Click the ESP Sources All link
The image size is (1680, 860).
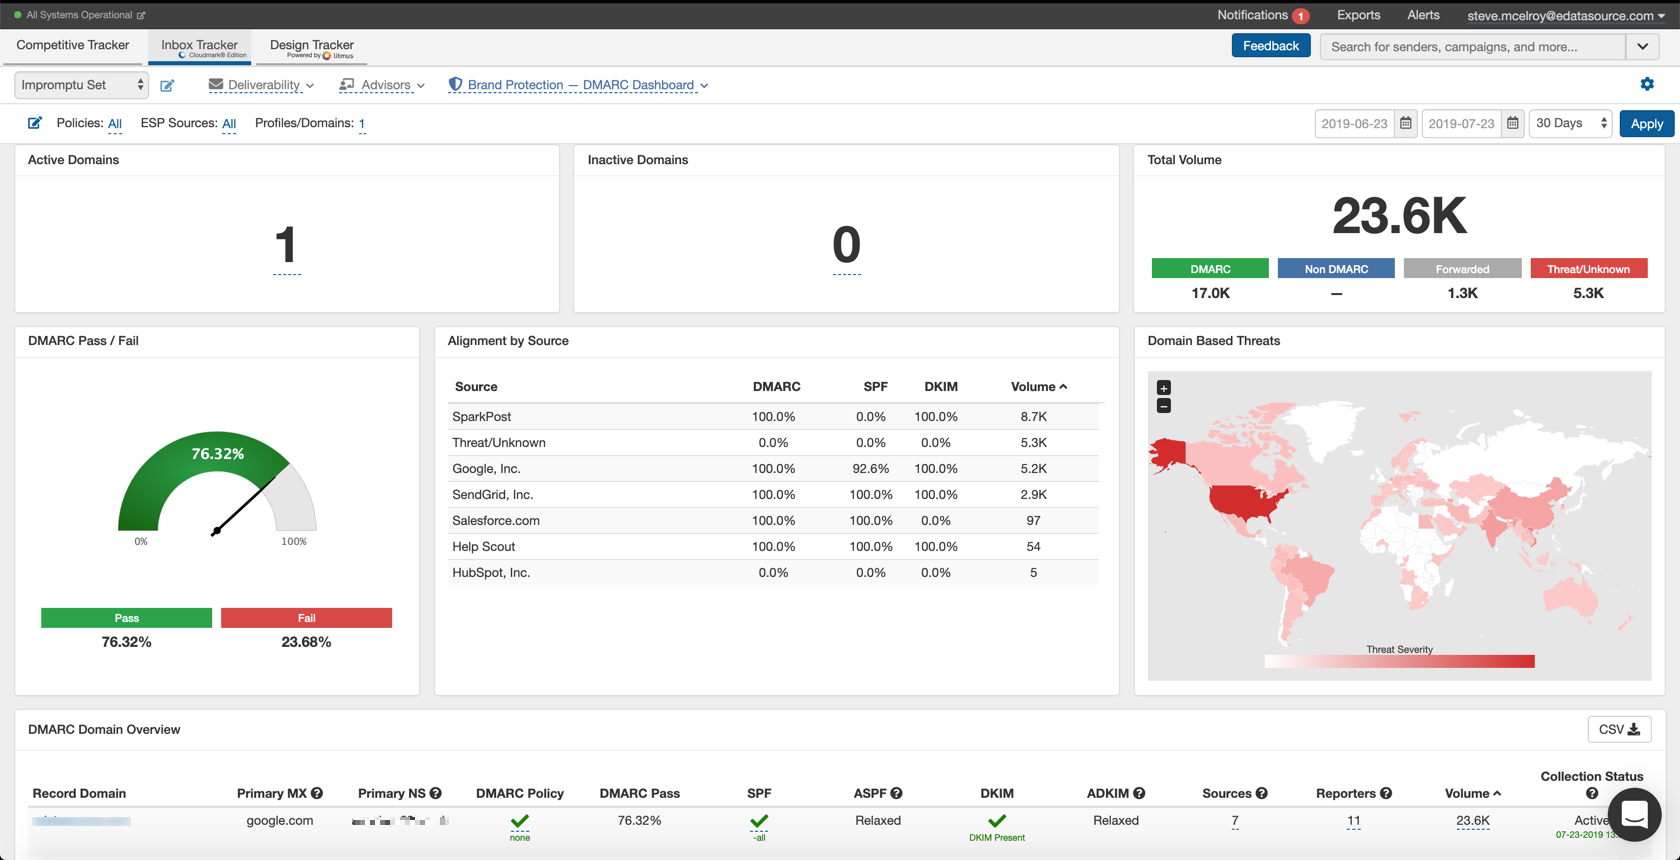(229, 124)
